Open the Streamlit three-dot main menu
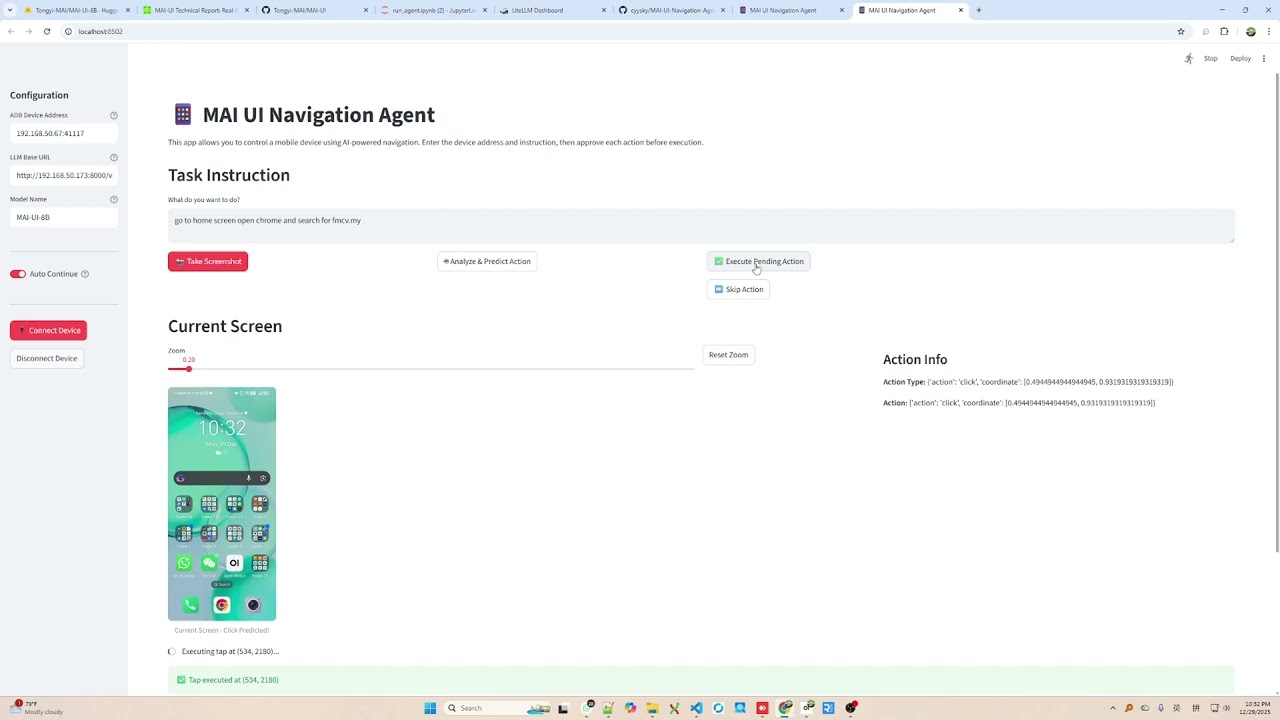This screenshot has height=720, width=1280. pos(1264,58)
